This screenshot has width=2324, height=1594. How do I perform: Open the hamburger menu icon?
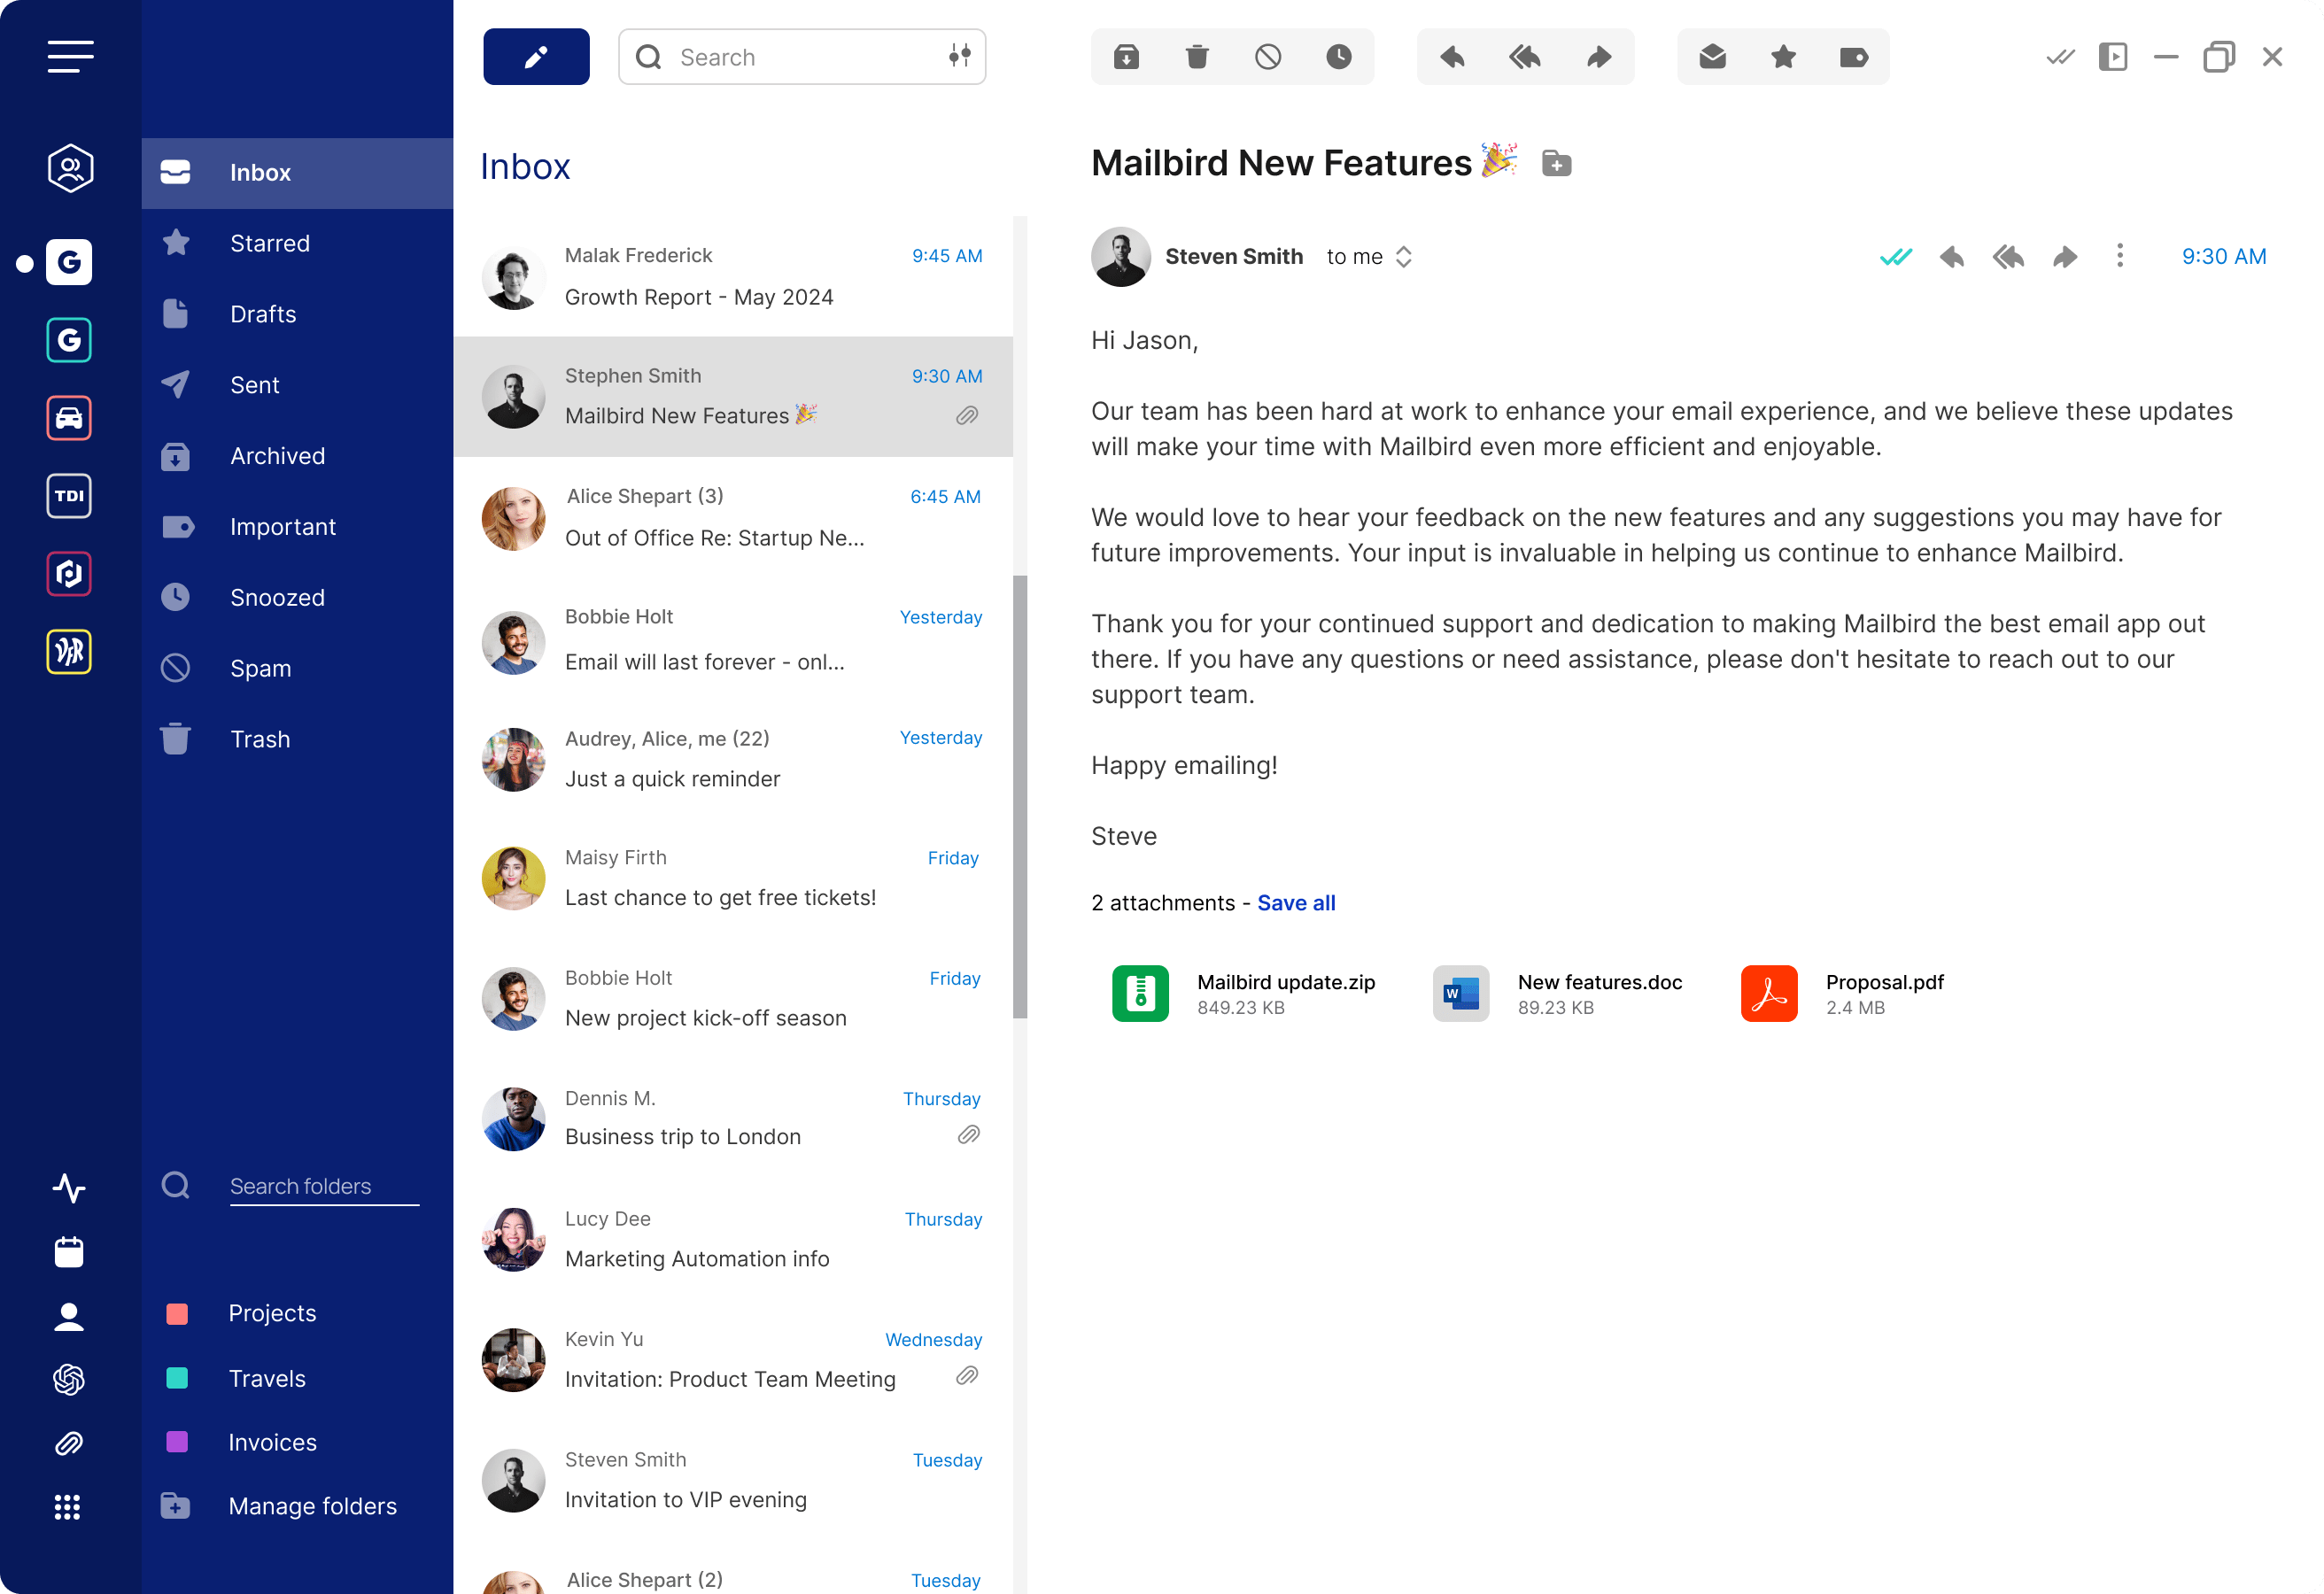[x=70, y=57]
